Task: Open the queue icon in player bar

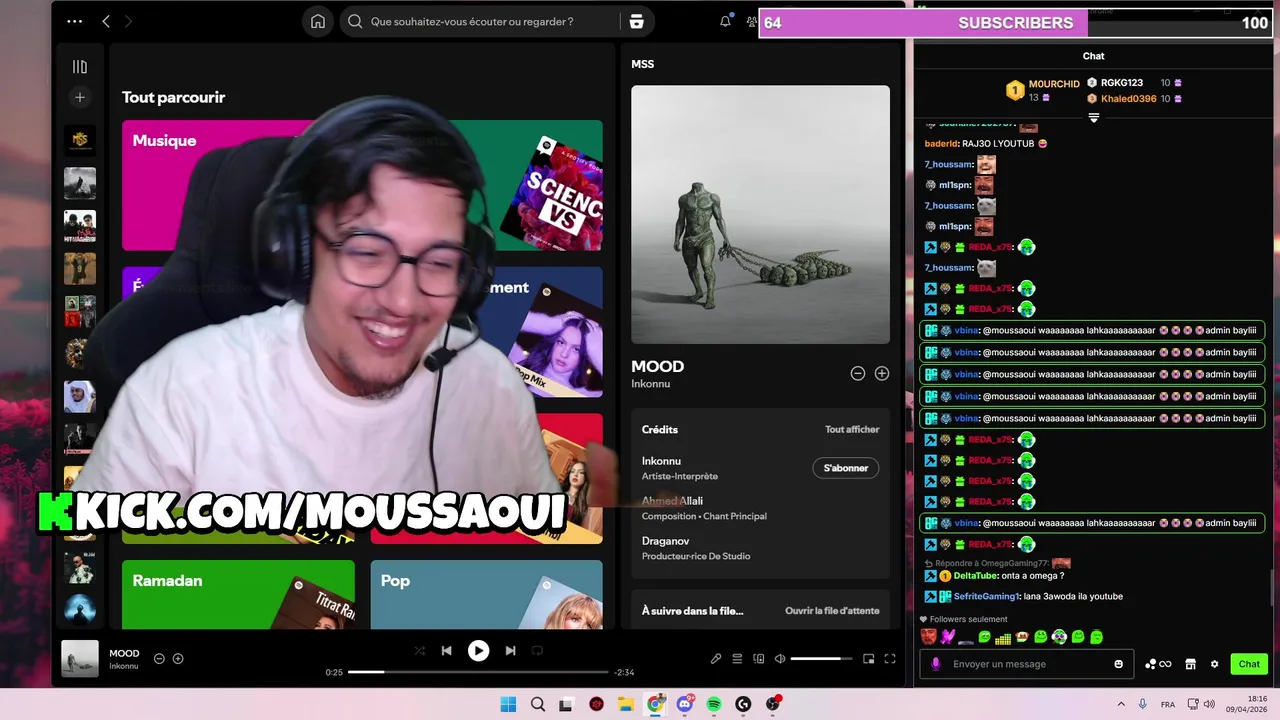Action: tap(737, 658)
